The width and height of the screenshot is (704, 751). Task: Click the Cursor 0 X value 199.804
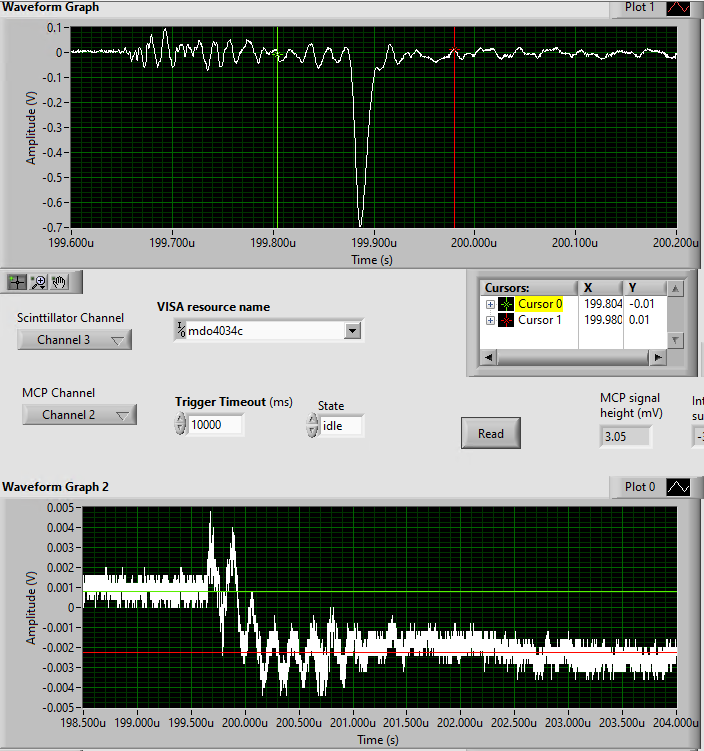(602, 304)
